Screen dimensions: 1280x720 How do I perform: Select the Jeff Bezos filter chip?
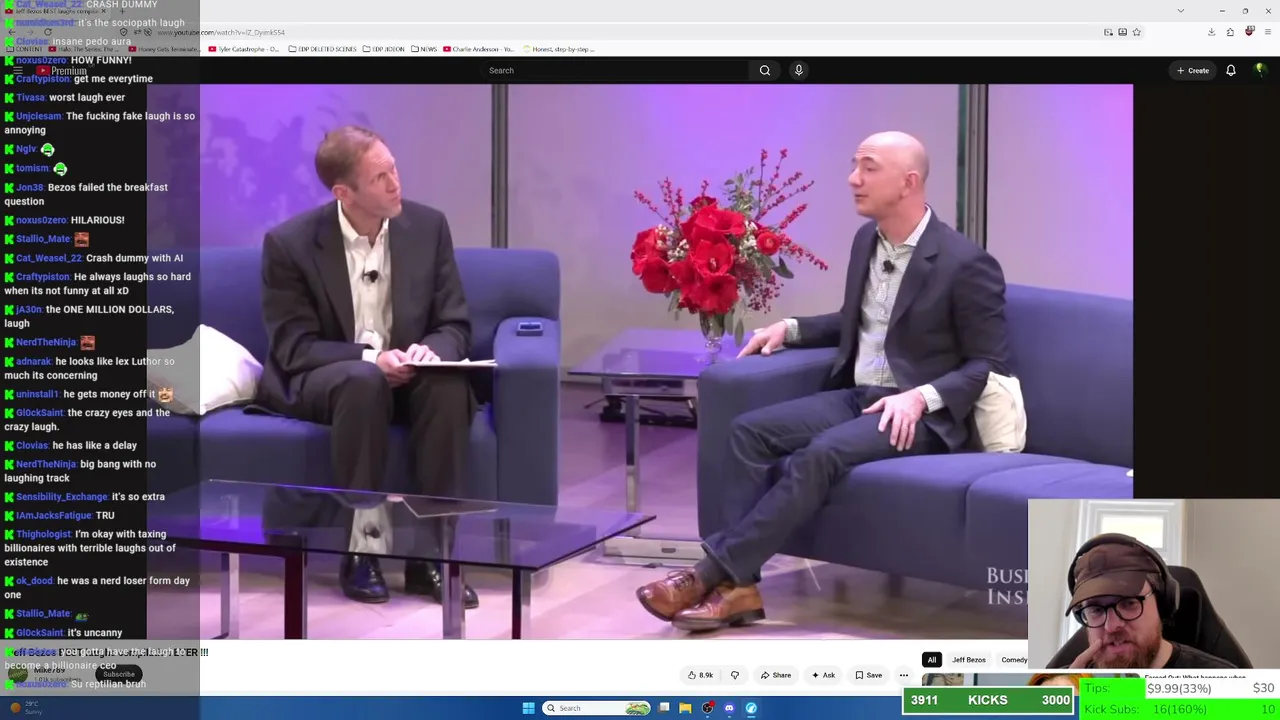968,660
